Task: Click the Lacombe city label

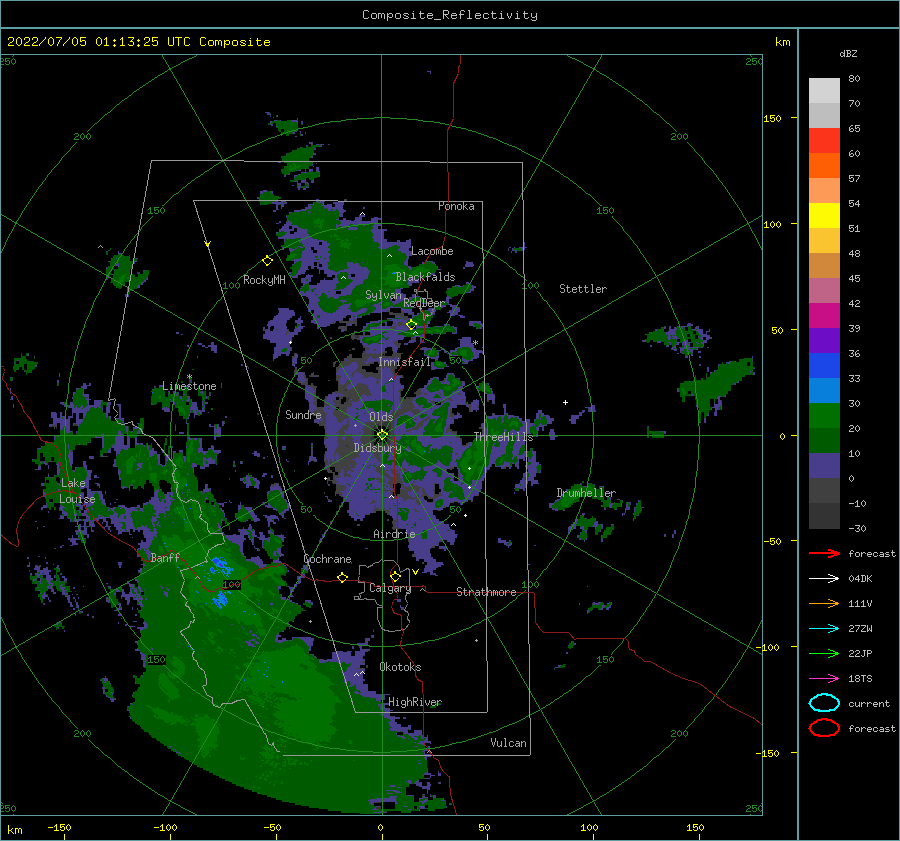Action: (432, 251)
